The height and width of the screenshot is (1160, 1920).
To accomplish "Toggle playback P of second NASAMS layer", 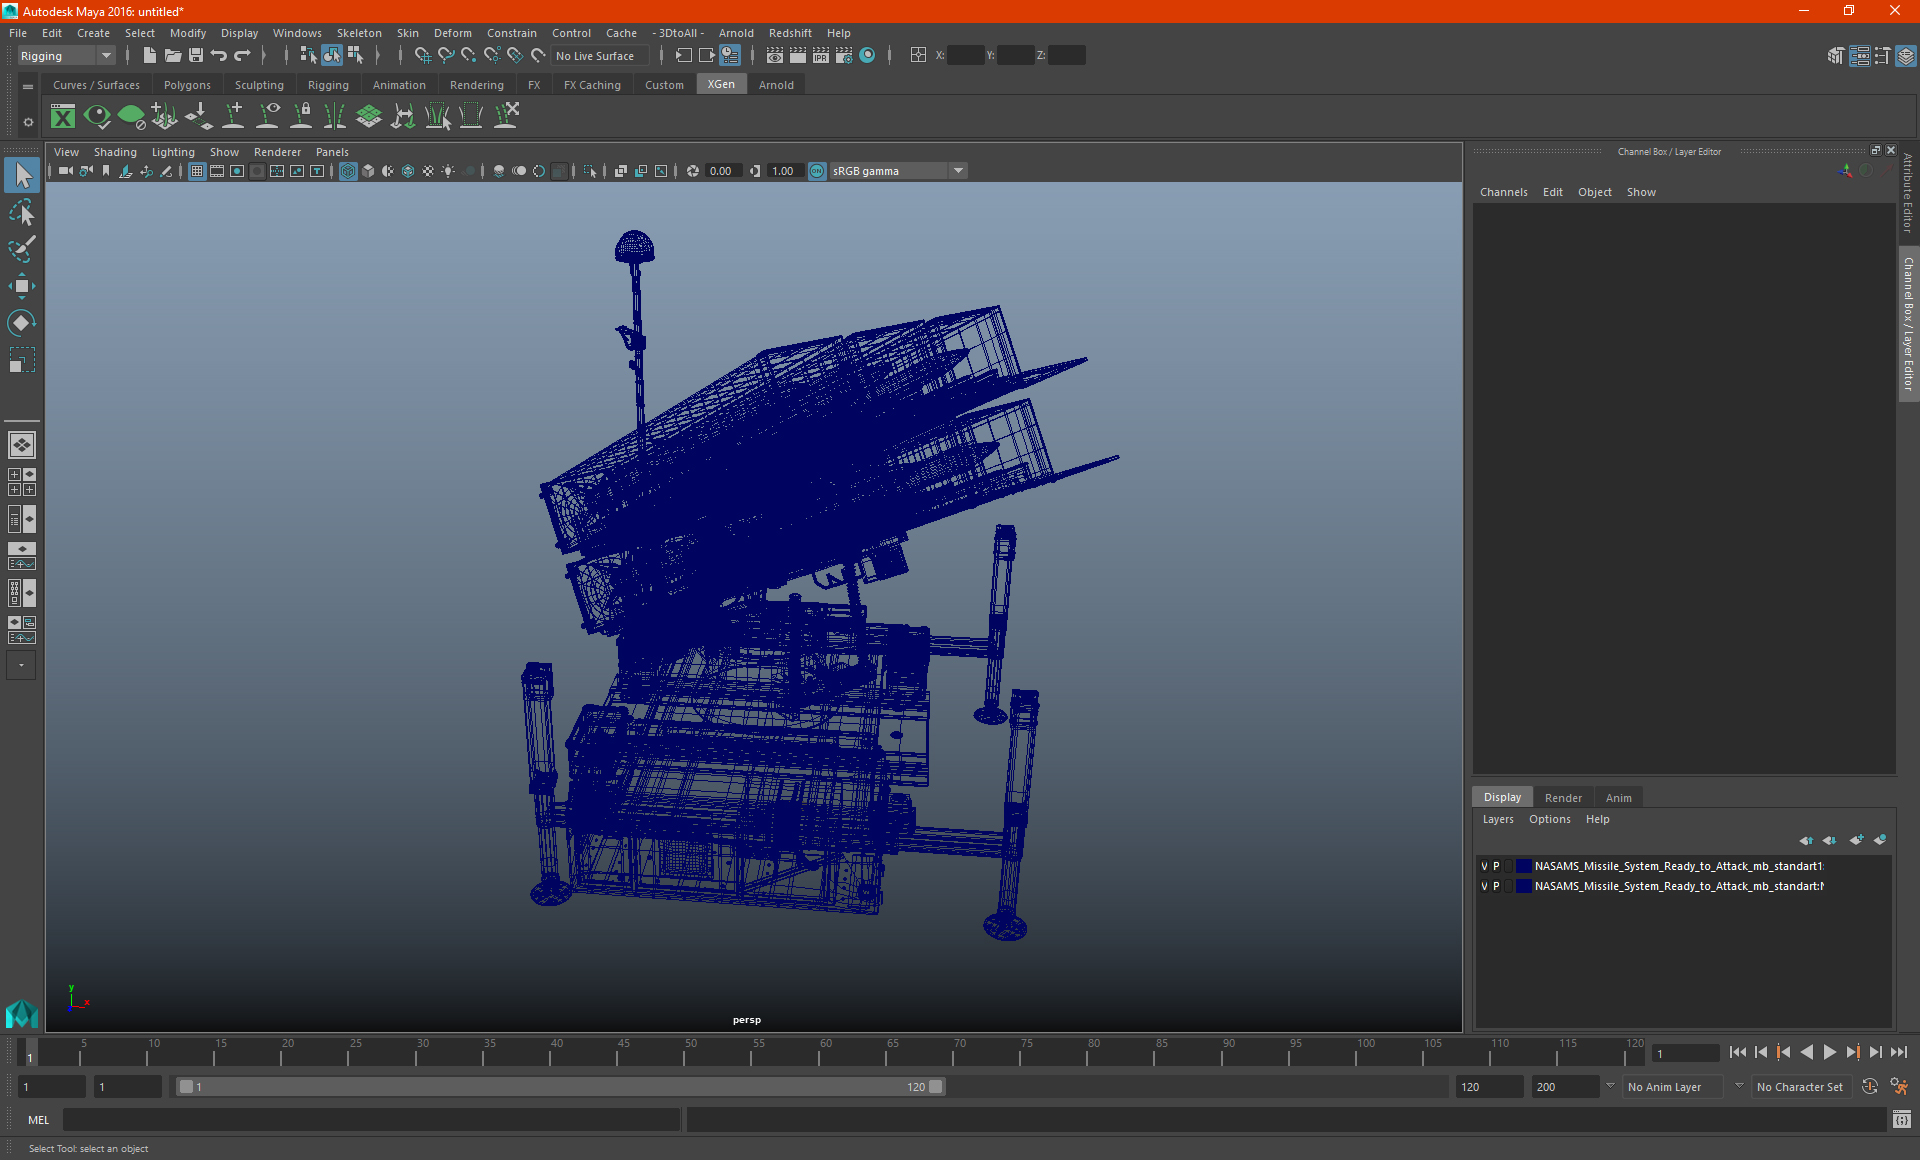I will point(1496,886).
